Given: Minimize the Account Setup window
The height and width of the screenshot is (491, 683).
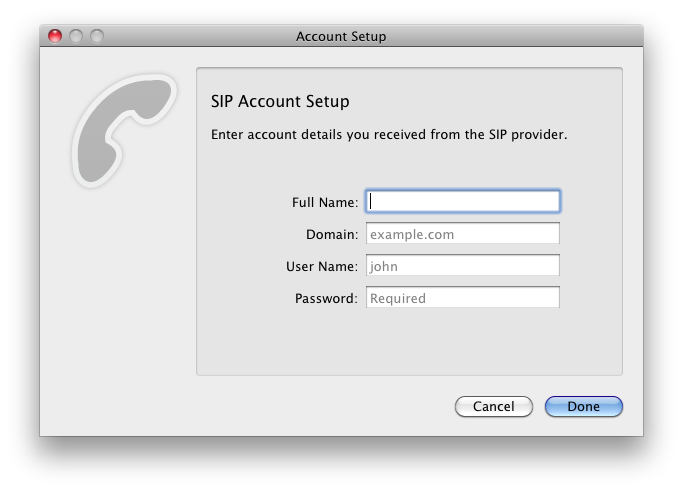Looking at the screenshot, I should click(x=76, y=36).
